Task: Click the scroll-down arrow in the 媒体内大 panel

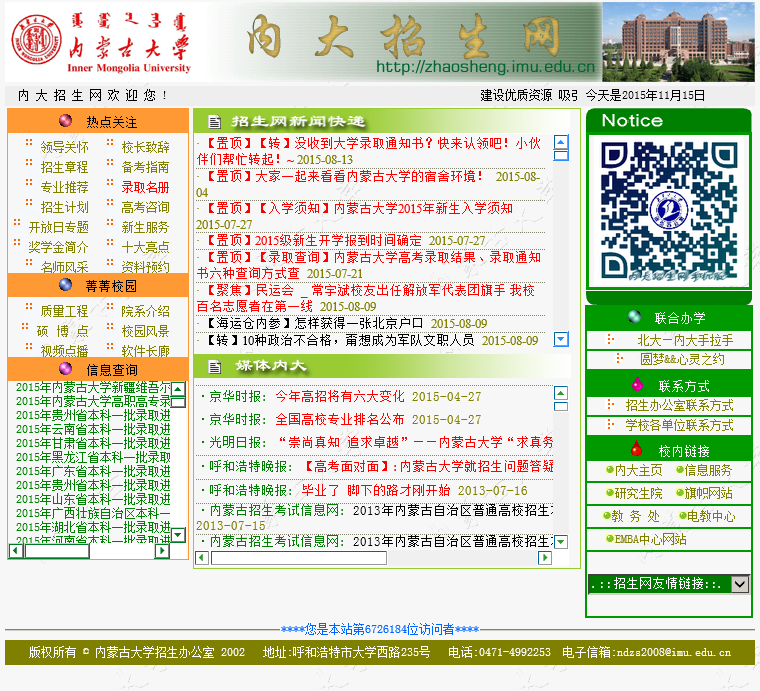Action: click(561, 541)
